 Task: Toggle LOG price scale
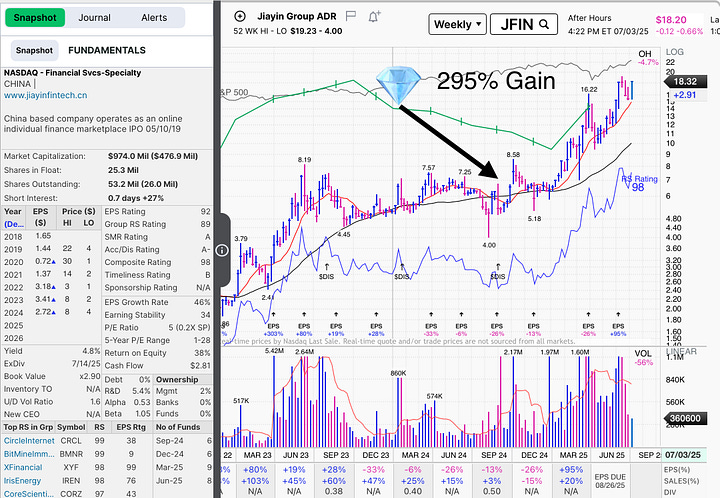point(675,52)
